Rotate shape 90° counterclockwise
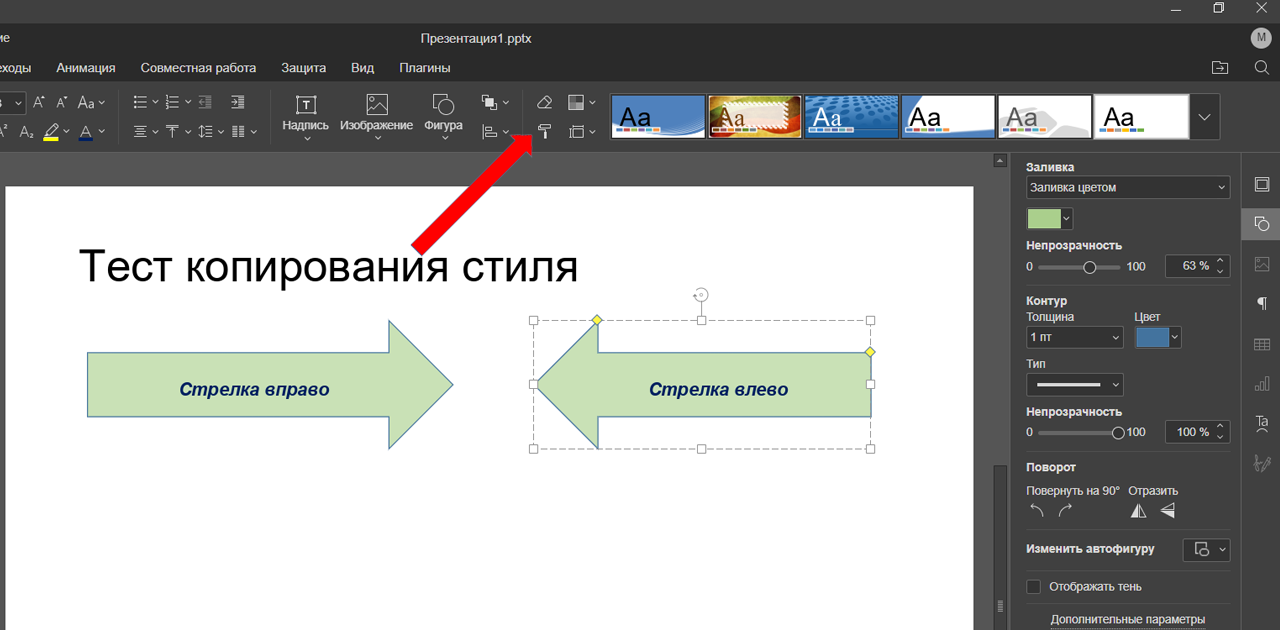Screen dimensions: 1280x630 pos(1037,511)
